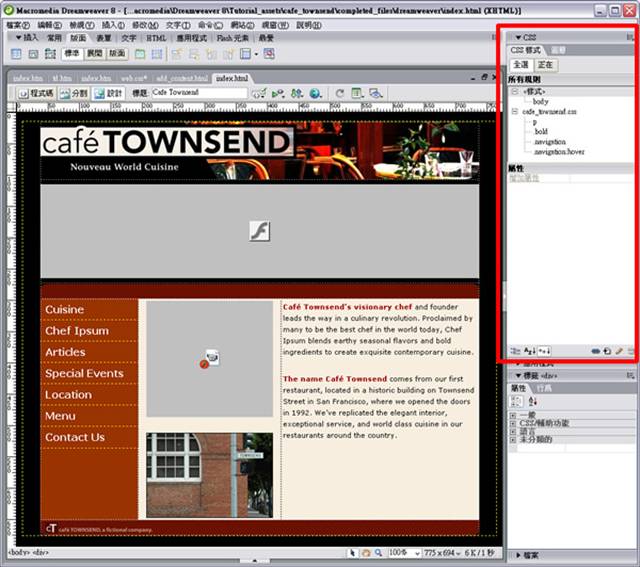The height and width of the screenshot is (567, 640).
Task: Select the Zoom magnifier tool in status bar
Action: (x=377, y=552)
